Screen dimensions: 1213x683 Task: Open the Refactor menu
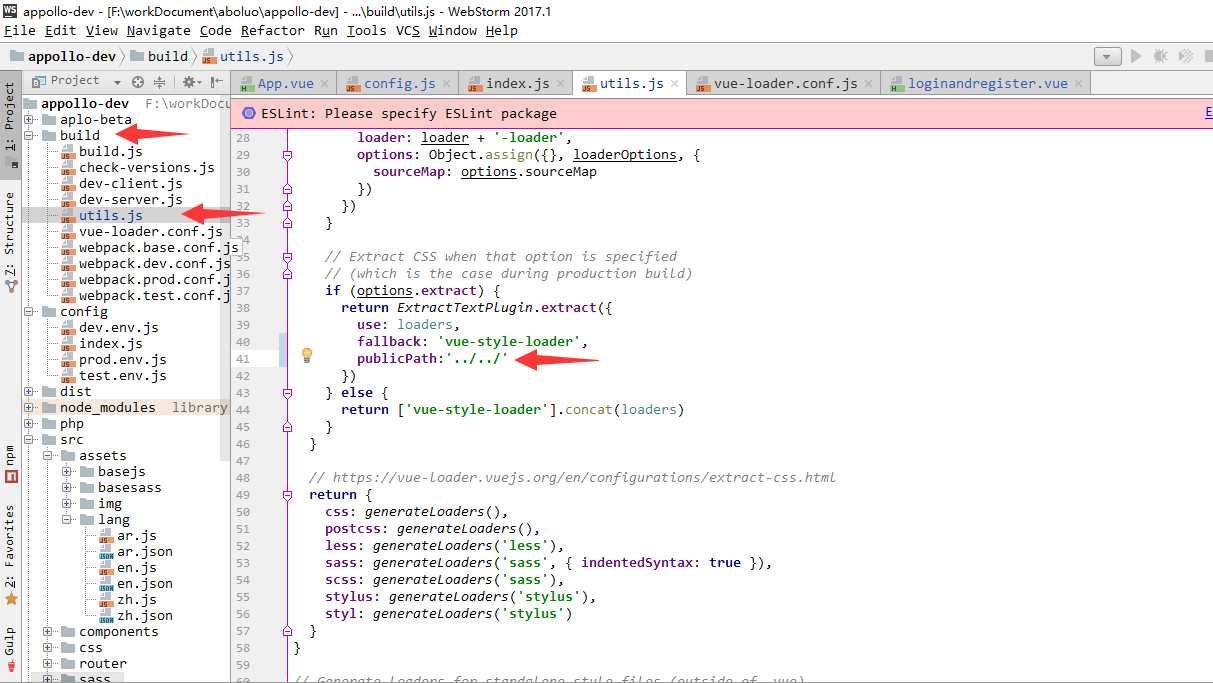(272, 31)
